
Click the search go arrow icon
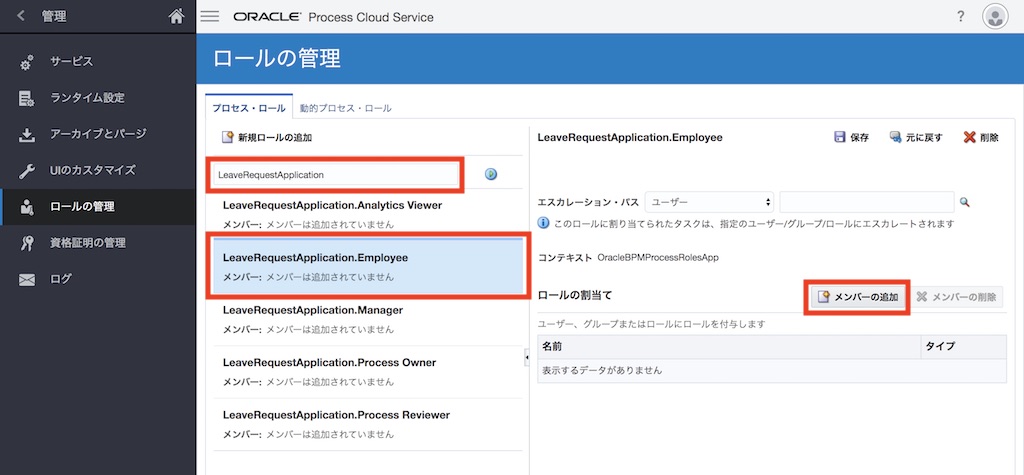point(491,174)
